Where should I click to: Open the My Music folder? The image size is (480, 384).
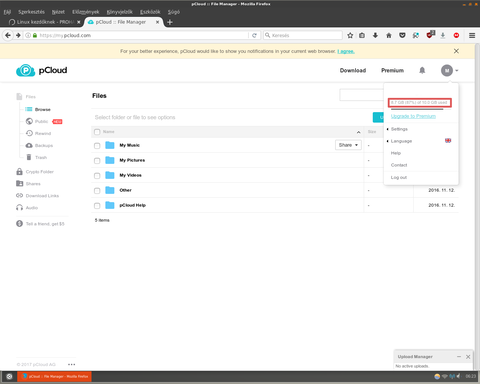[x=130, y=145]
